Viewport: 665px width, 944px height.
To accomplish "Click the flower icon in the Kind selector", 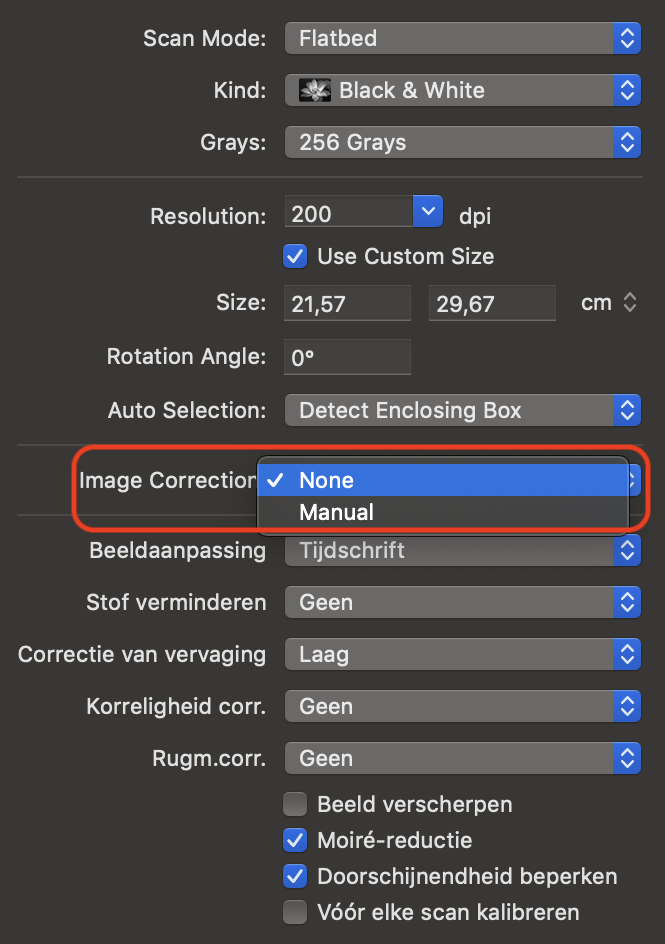I will tap(315, 90).
